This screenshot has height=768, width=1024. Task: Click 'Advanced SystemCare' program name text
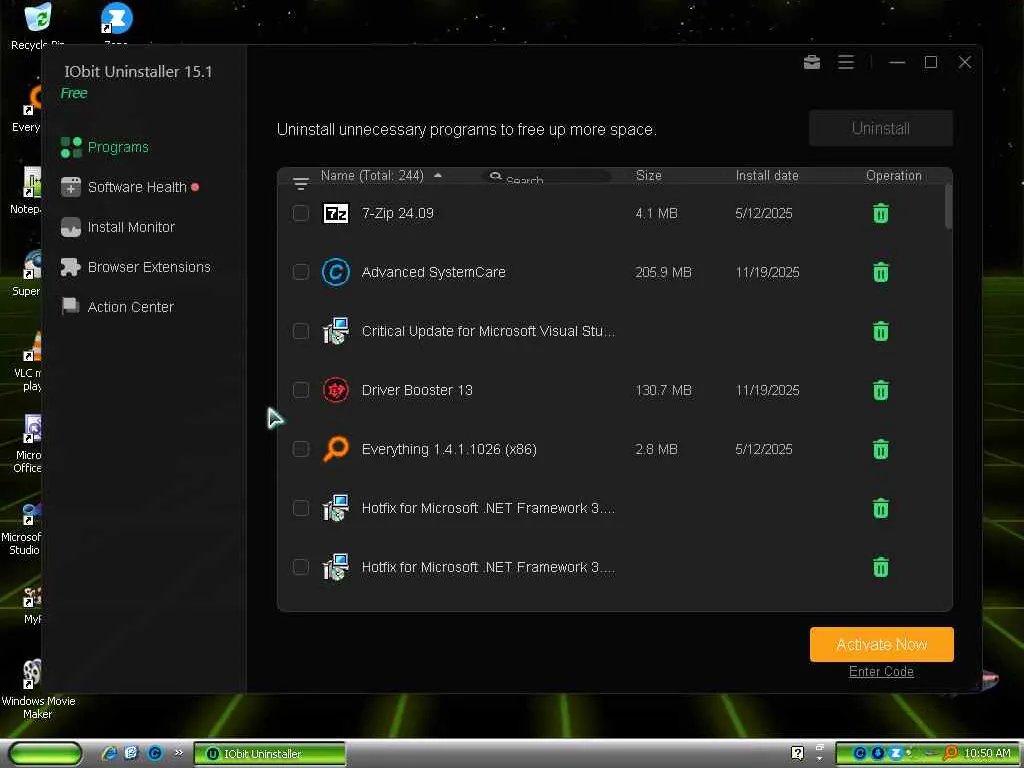click(433, 272)
